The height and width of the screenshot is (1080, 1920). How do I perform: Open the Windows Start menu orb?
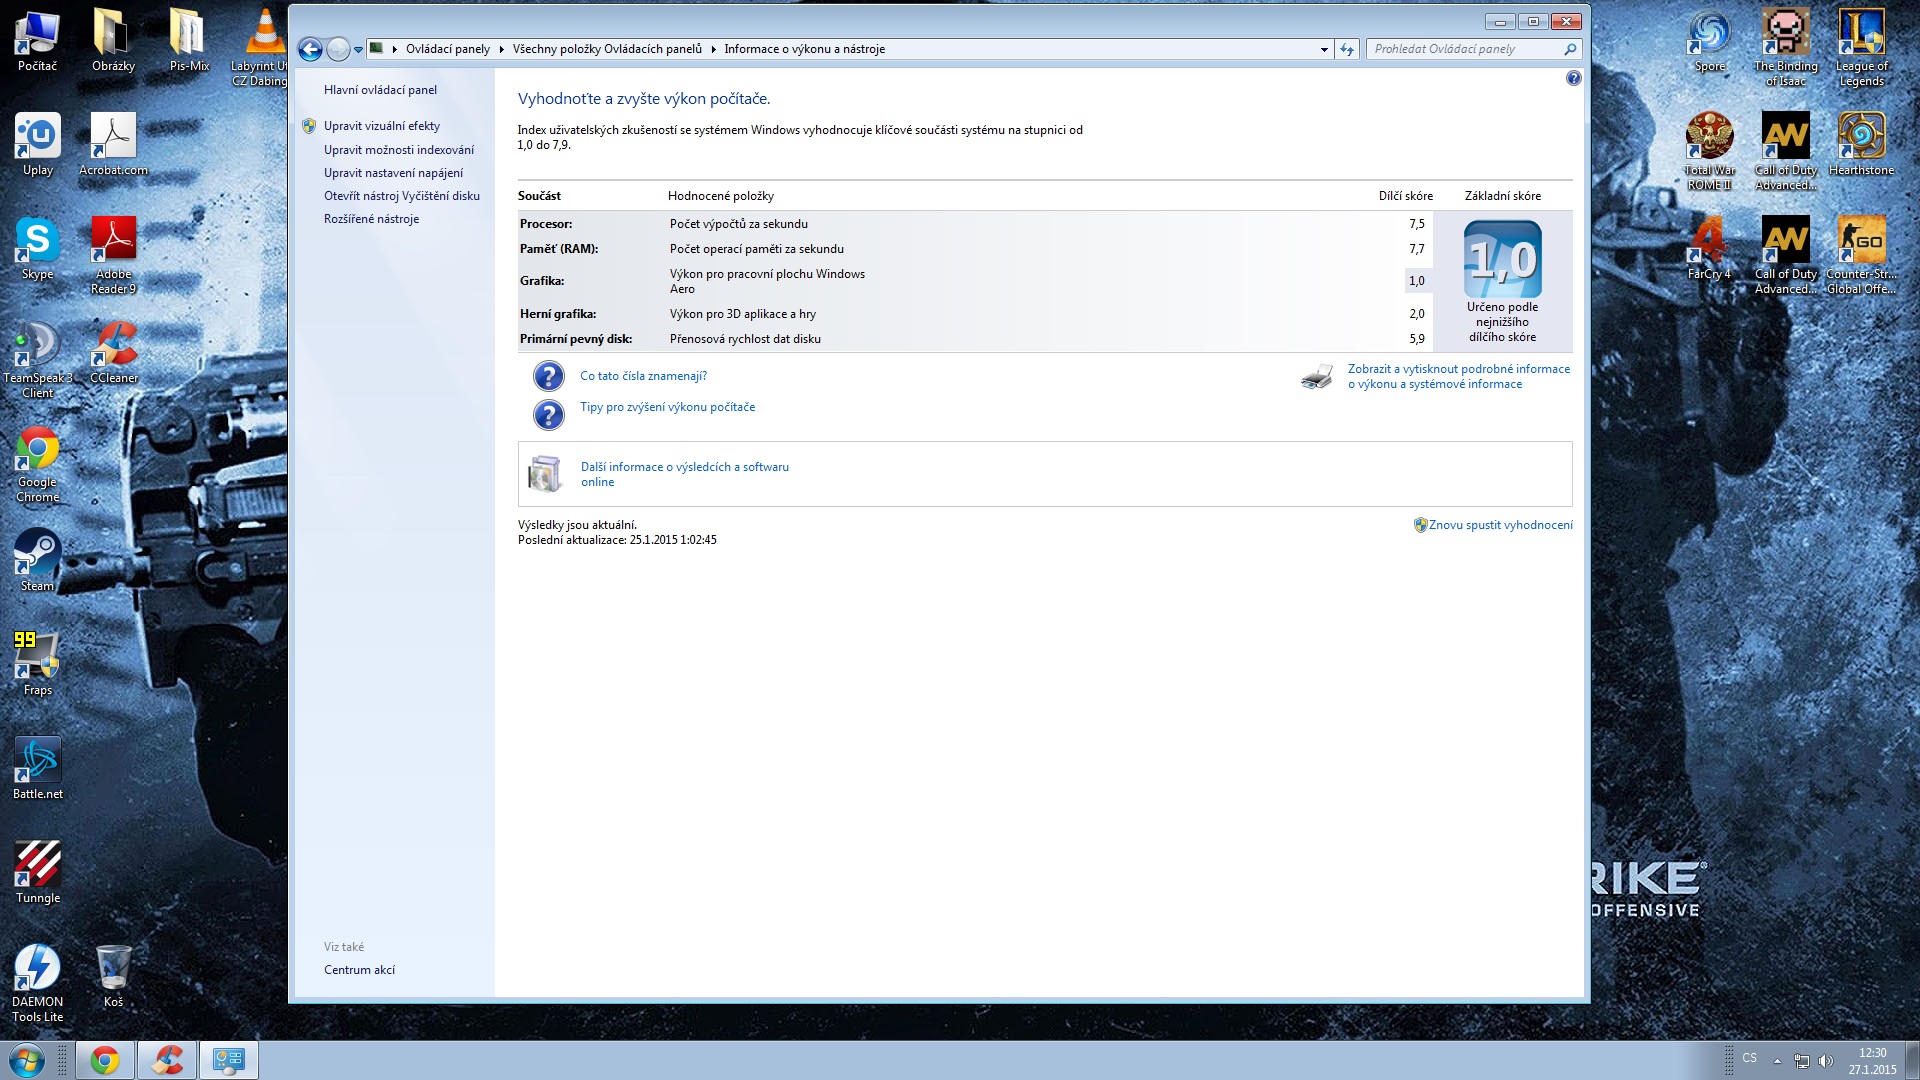coord(27,1060)
